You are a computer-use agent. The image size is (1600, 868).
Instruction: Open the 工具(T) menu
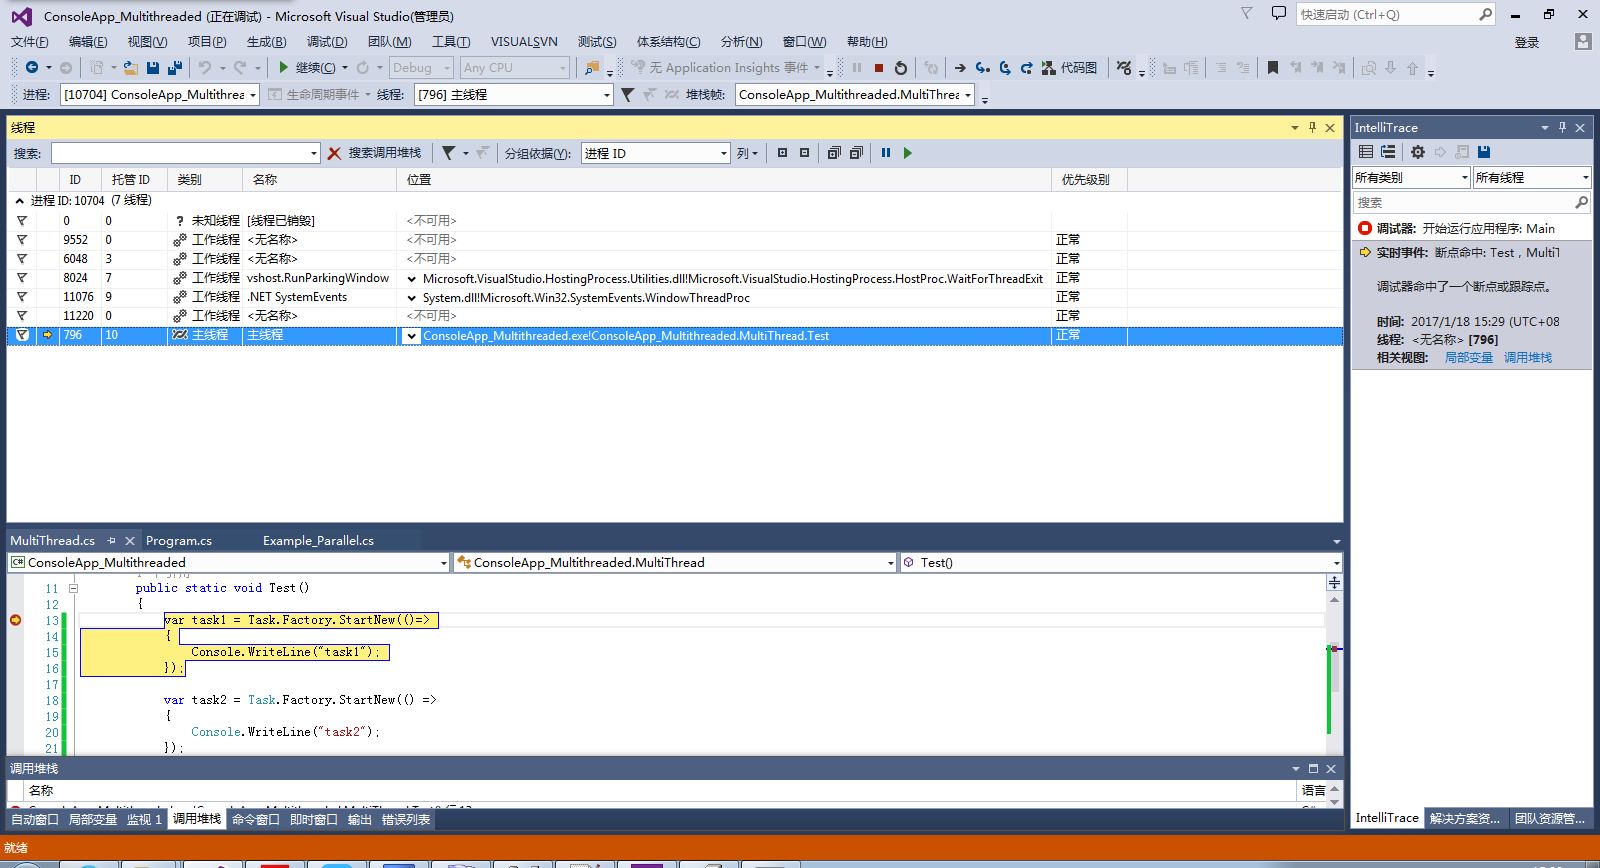coord(451,41)
